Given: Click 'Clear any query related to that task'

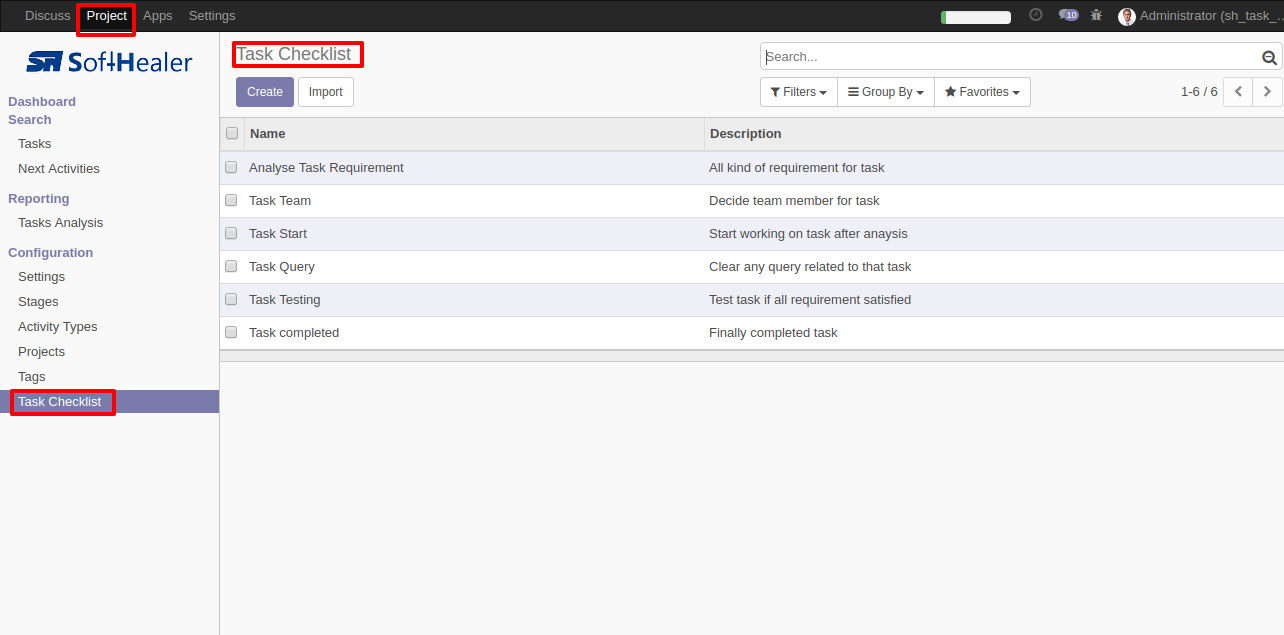Looking at the screenshot, I should pyautogui.click(x=810, y=267).
